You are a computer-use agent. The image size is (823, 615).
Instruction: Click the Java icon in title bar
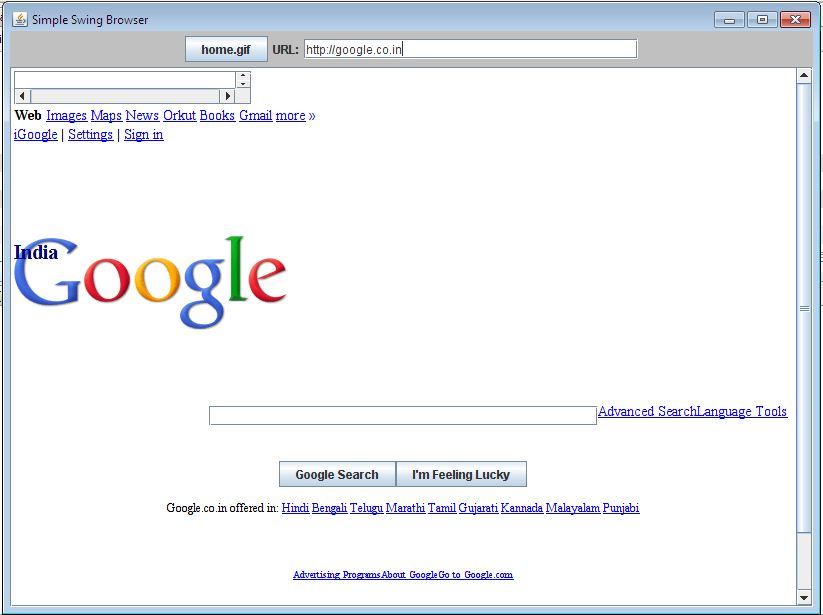pyautogui.click(x=20, y=19)
